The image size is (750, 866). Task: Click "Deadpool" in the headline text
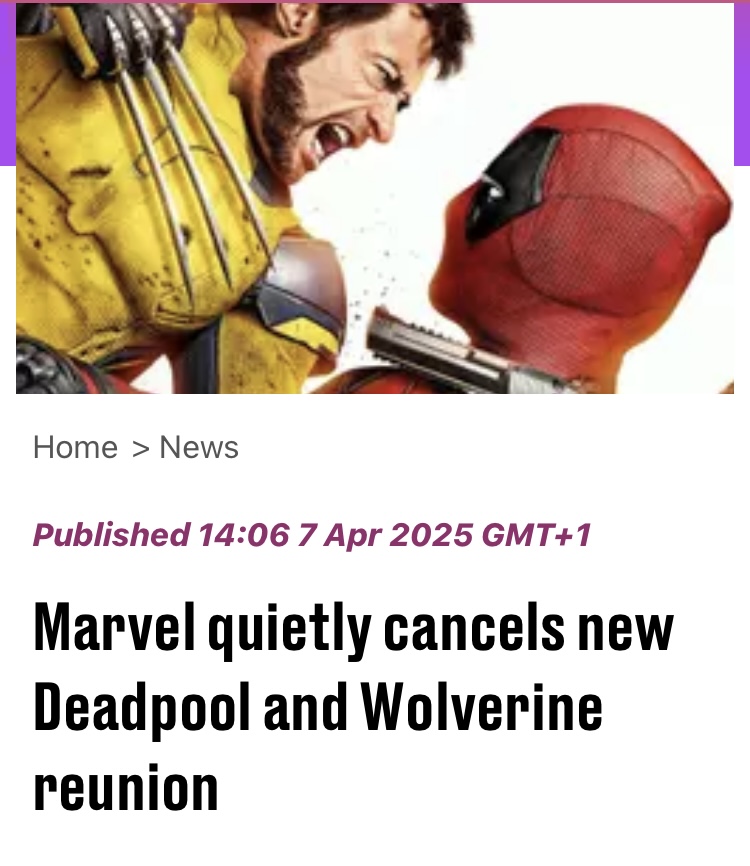pos(142,707)
